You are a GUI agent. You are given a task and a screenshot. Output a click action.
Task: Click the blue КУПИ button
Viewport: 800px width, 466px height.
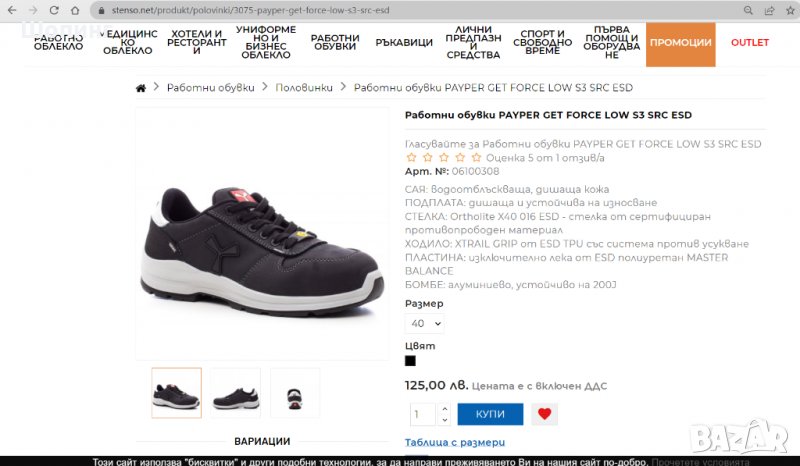pyautogui.click(x=490, y=414)
